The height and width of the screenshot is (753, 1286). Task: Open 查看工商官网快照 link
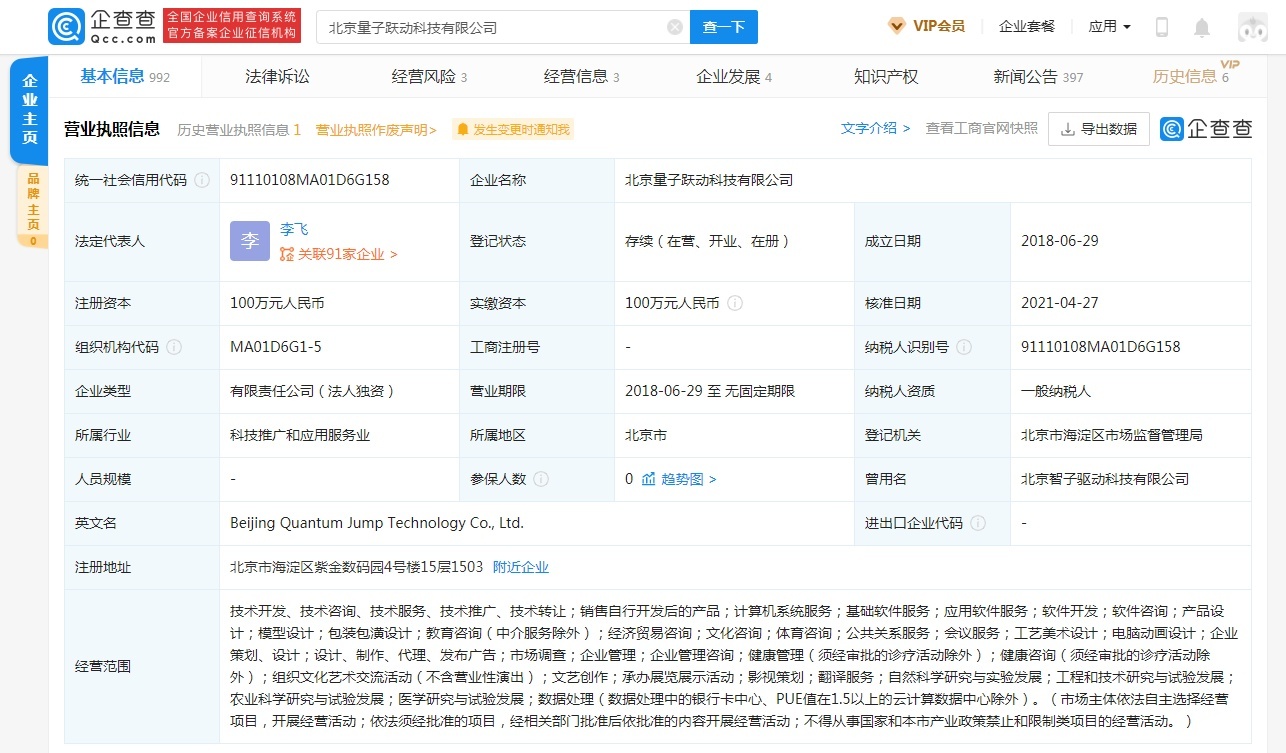(x=982, y=128)
